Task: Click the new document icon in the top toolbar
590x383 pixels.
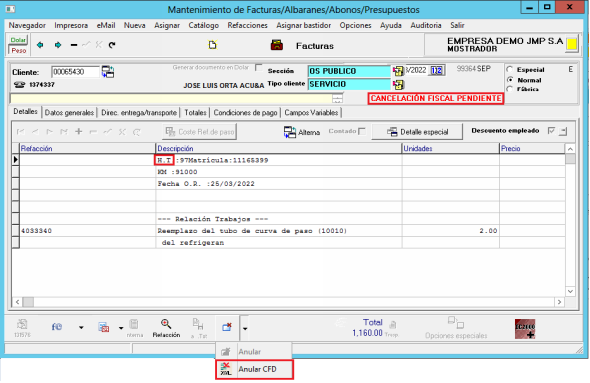Action: [213, 45]
